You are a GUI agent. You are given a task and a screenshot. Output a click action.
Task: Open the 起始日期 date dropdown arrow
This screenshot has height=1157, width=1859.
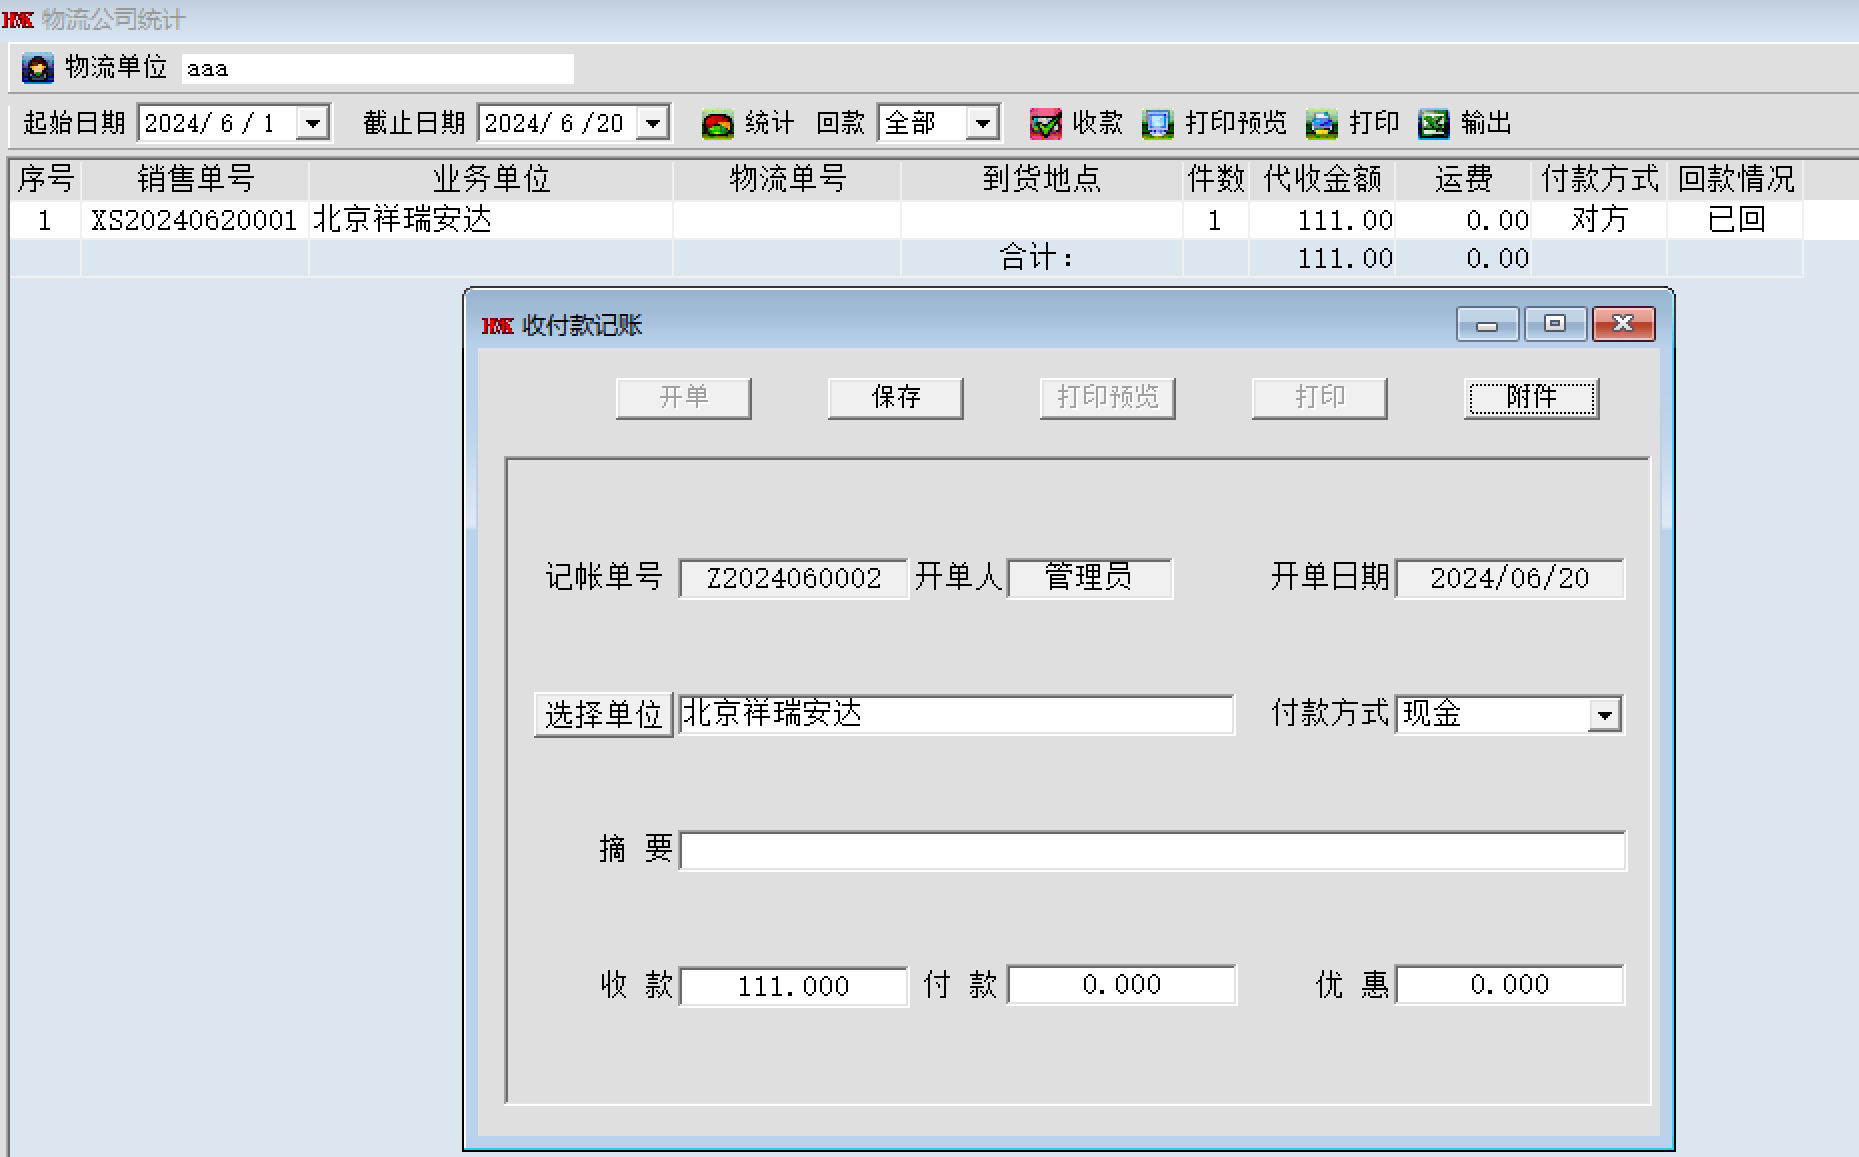[313, 123]
